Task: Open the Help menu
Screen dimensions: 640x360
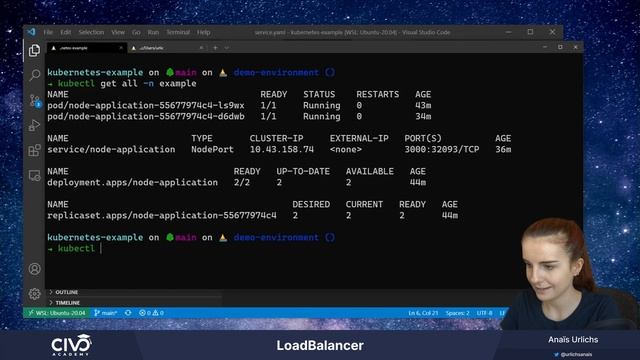Action: (x=204, y=32)
